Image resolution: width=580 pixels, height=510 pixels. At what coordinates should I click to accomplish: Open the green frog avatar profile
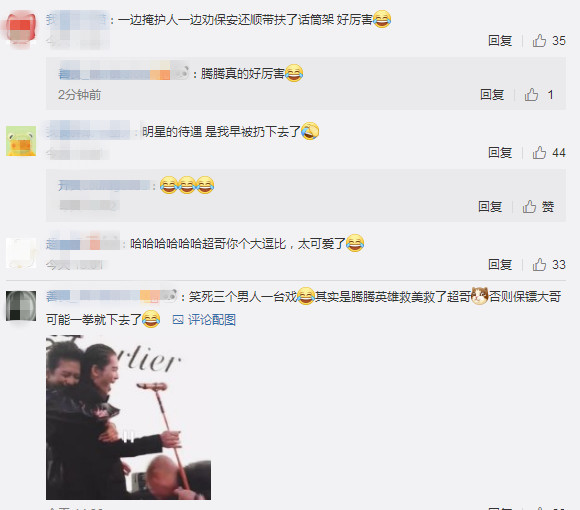[x=21, y=141]
